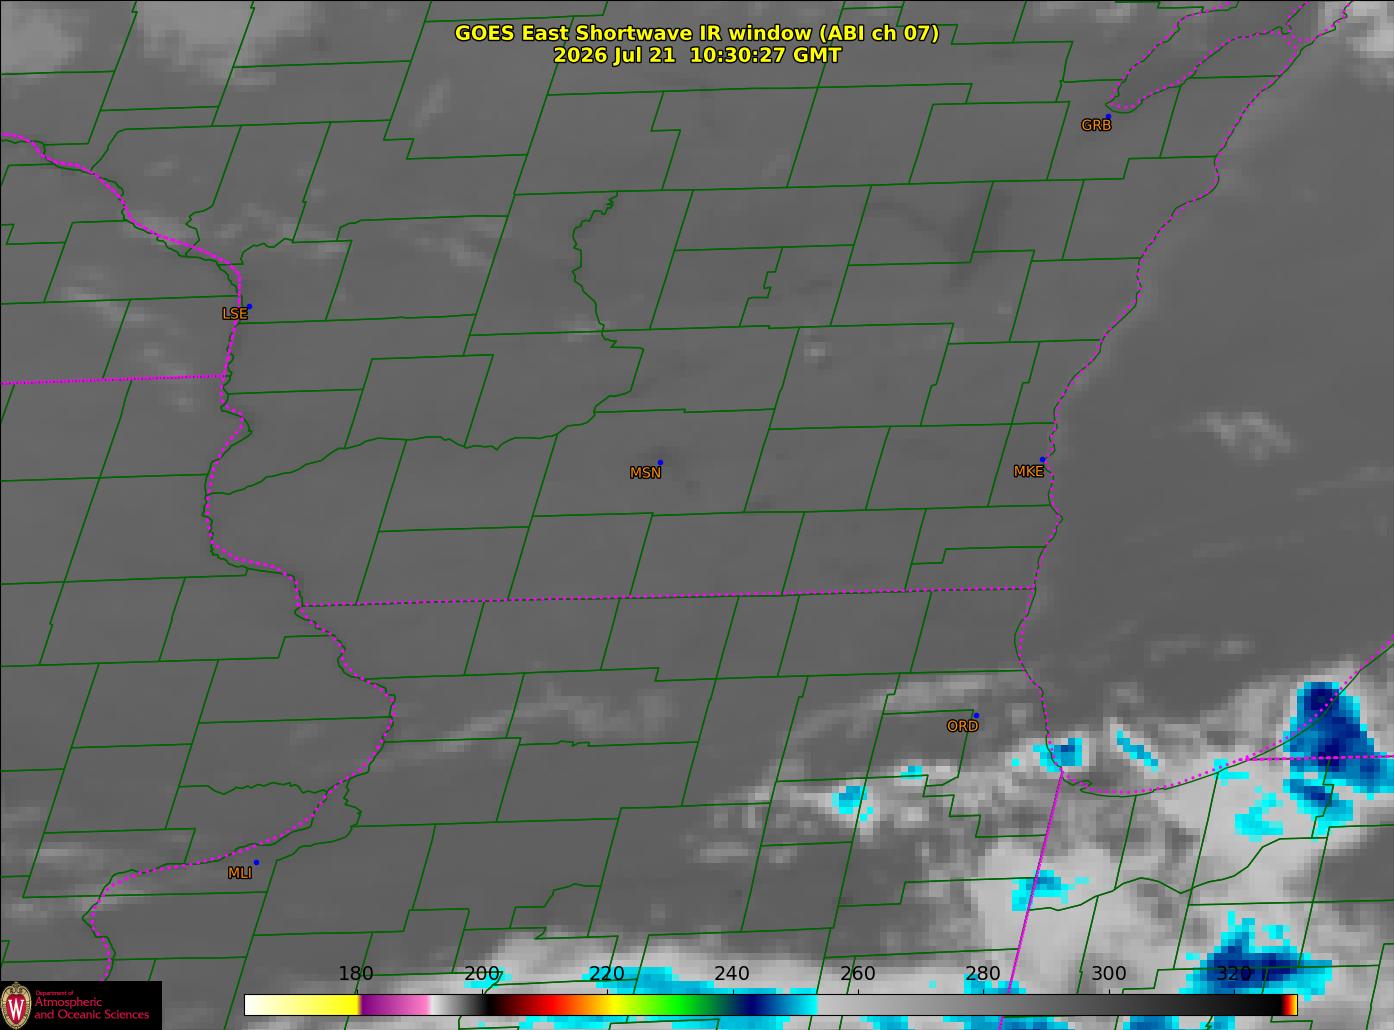Click the 300 label on temperature scale

pyautogui.click(x=1108, y=973)
